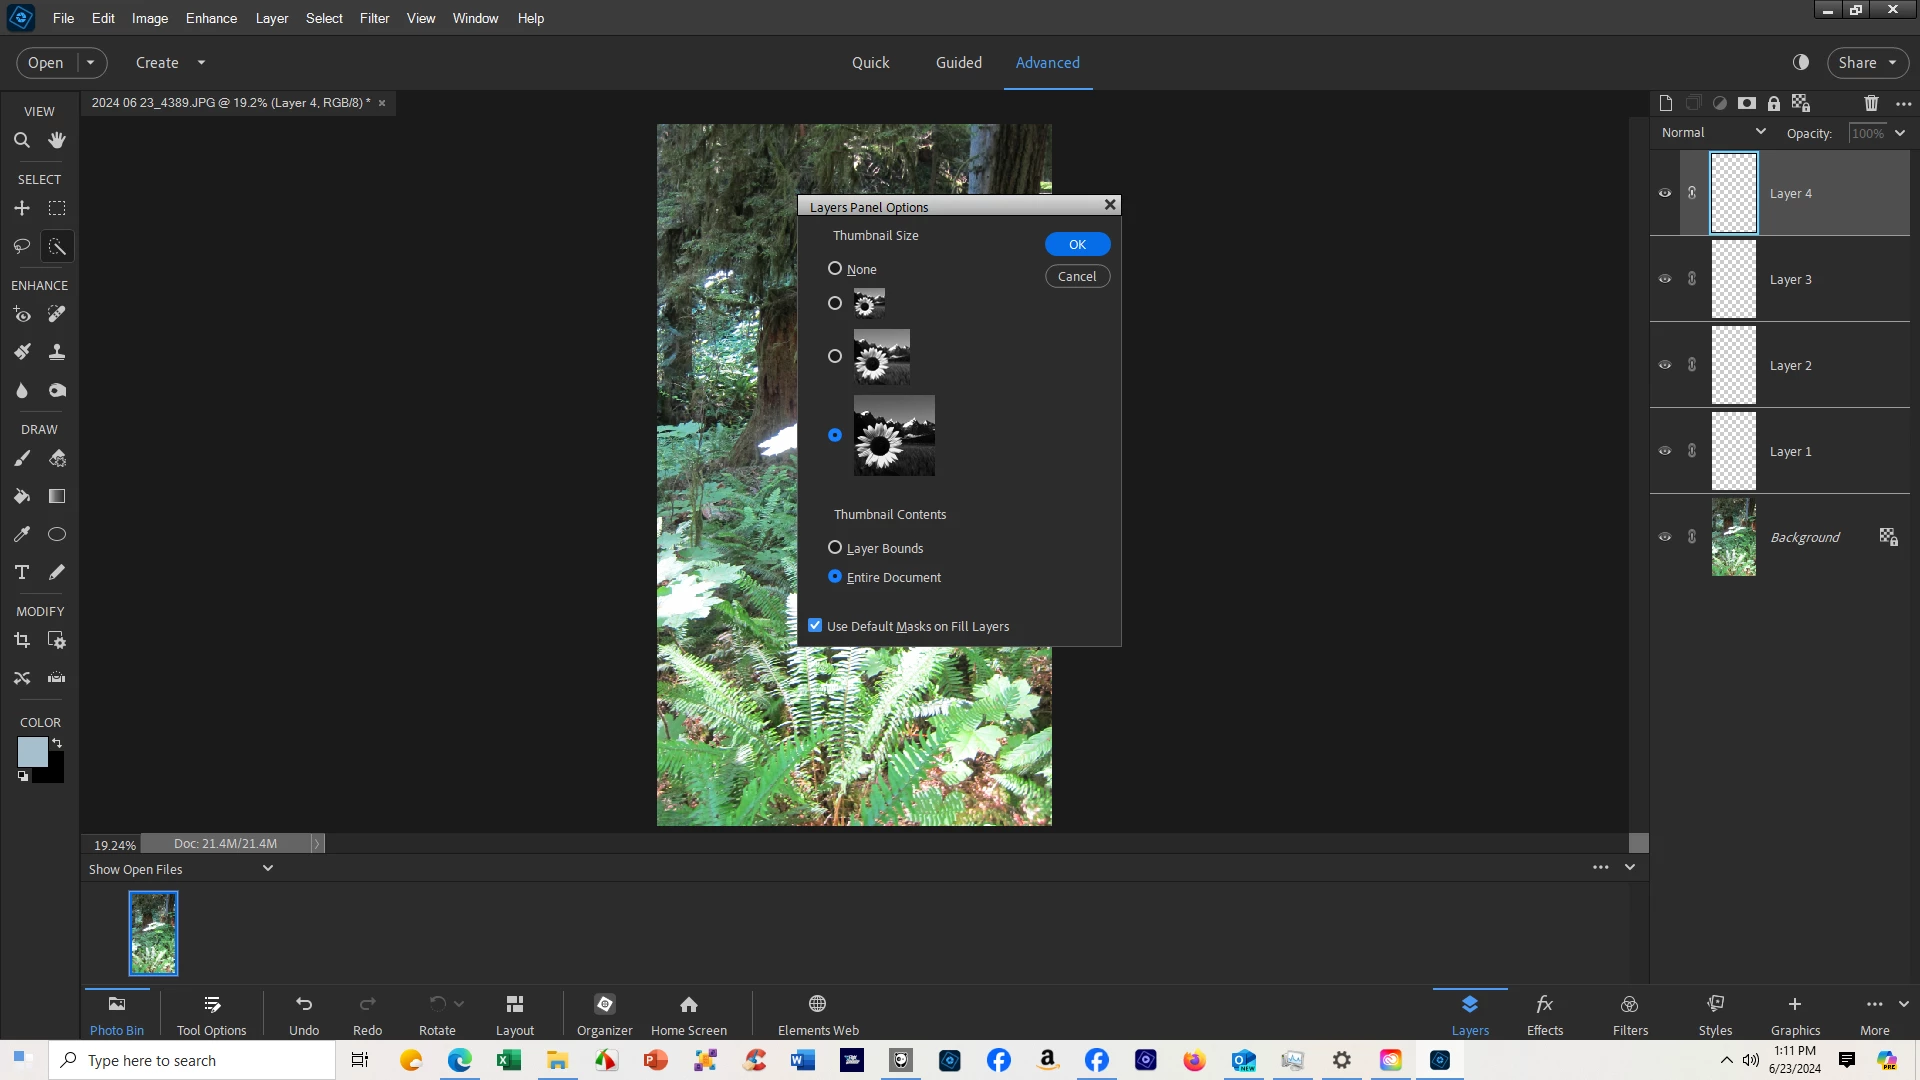
Task: Hide Layer 3 visibility eye
Action: [x=1665, y=279]
